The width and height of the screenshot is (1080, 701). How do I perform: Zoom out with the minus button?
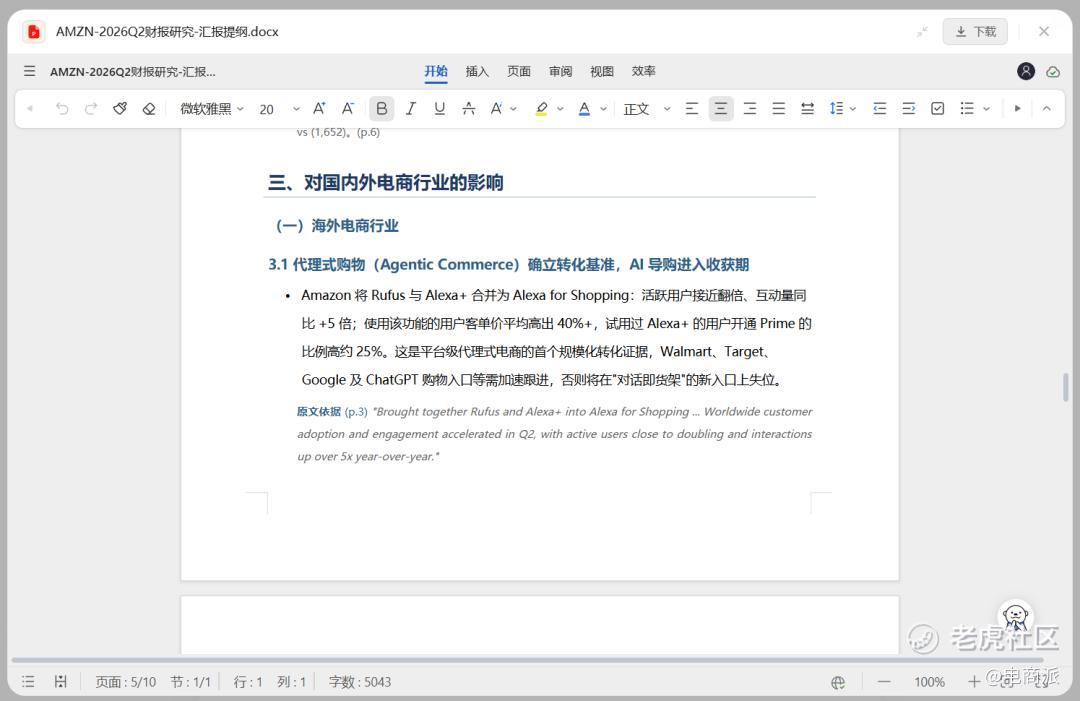884,682
